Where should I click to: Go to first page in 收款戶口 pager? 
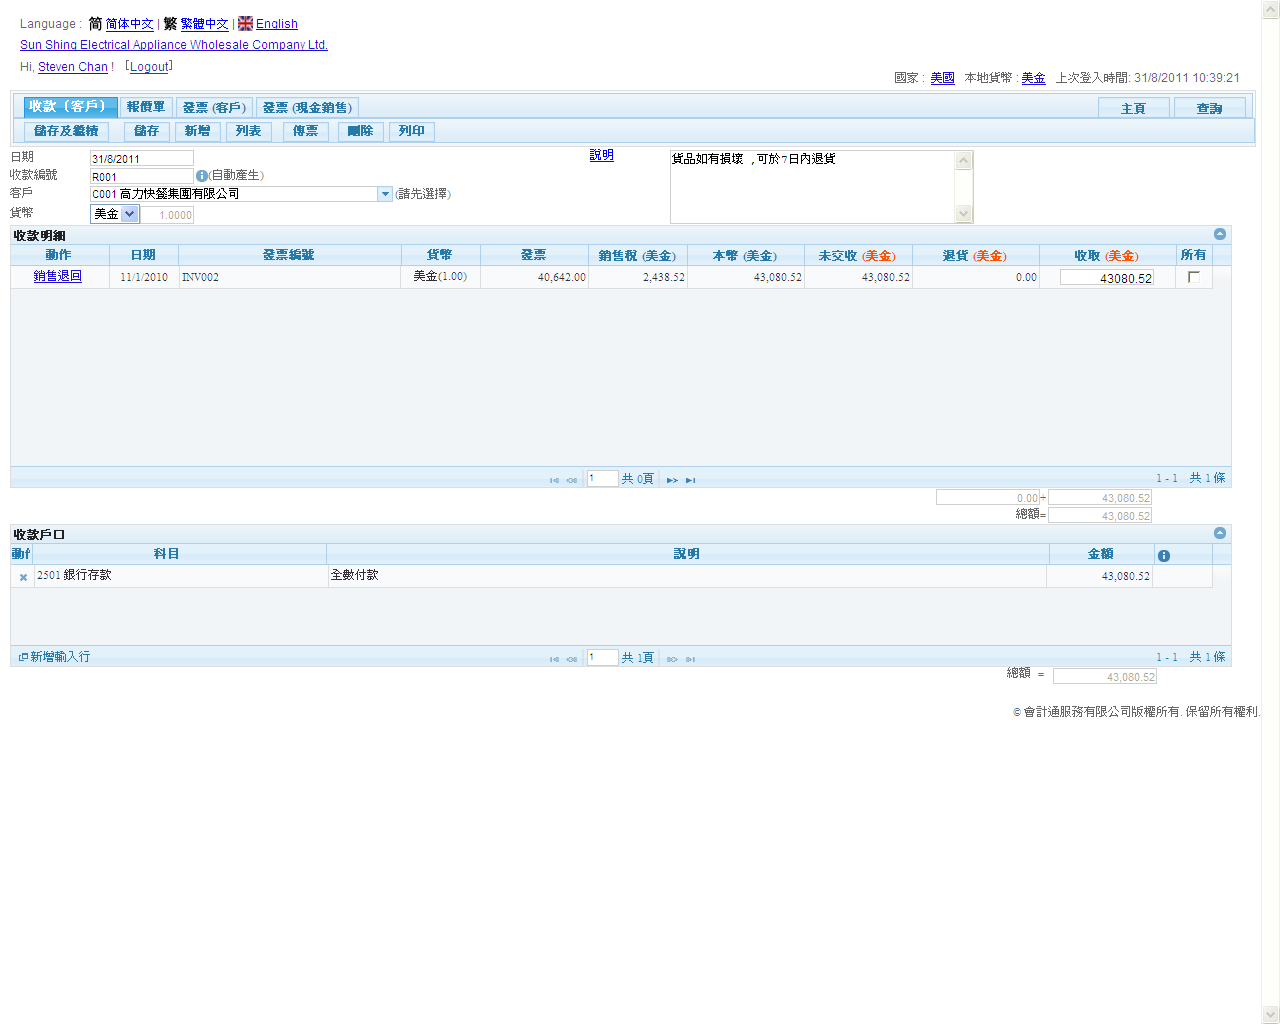(554, 659)
